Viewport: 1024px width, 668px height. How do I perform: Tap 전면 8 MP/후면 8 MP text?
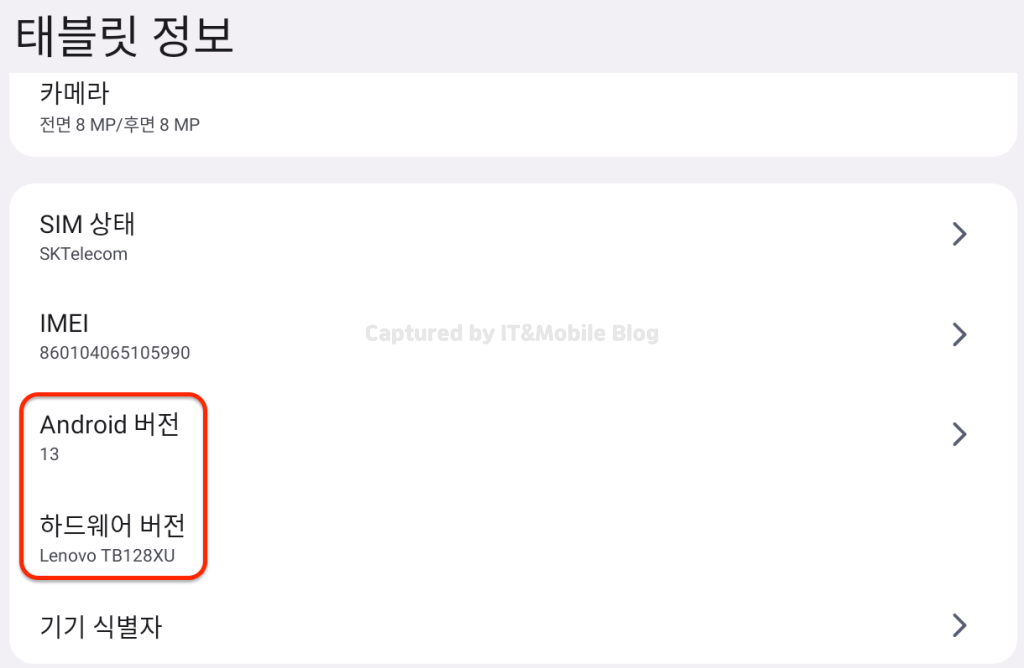[120, 125]
